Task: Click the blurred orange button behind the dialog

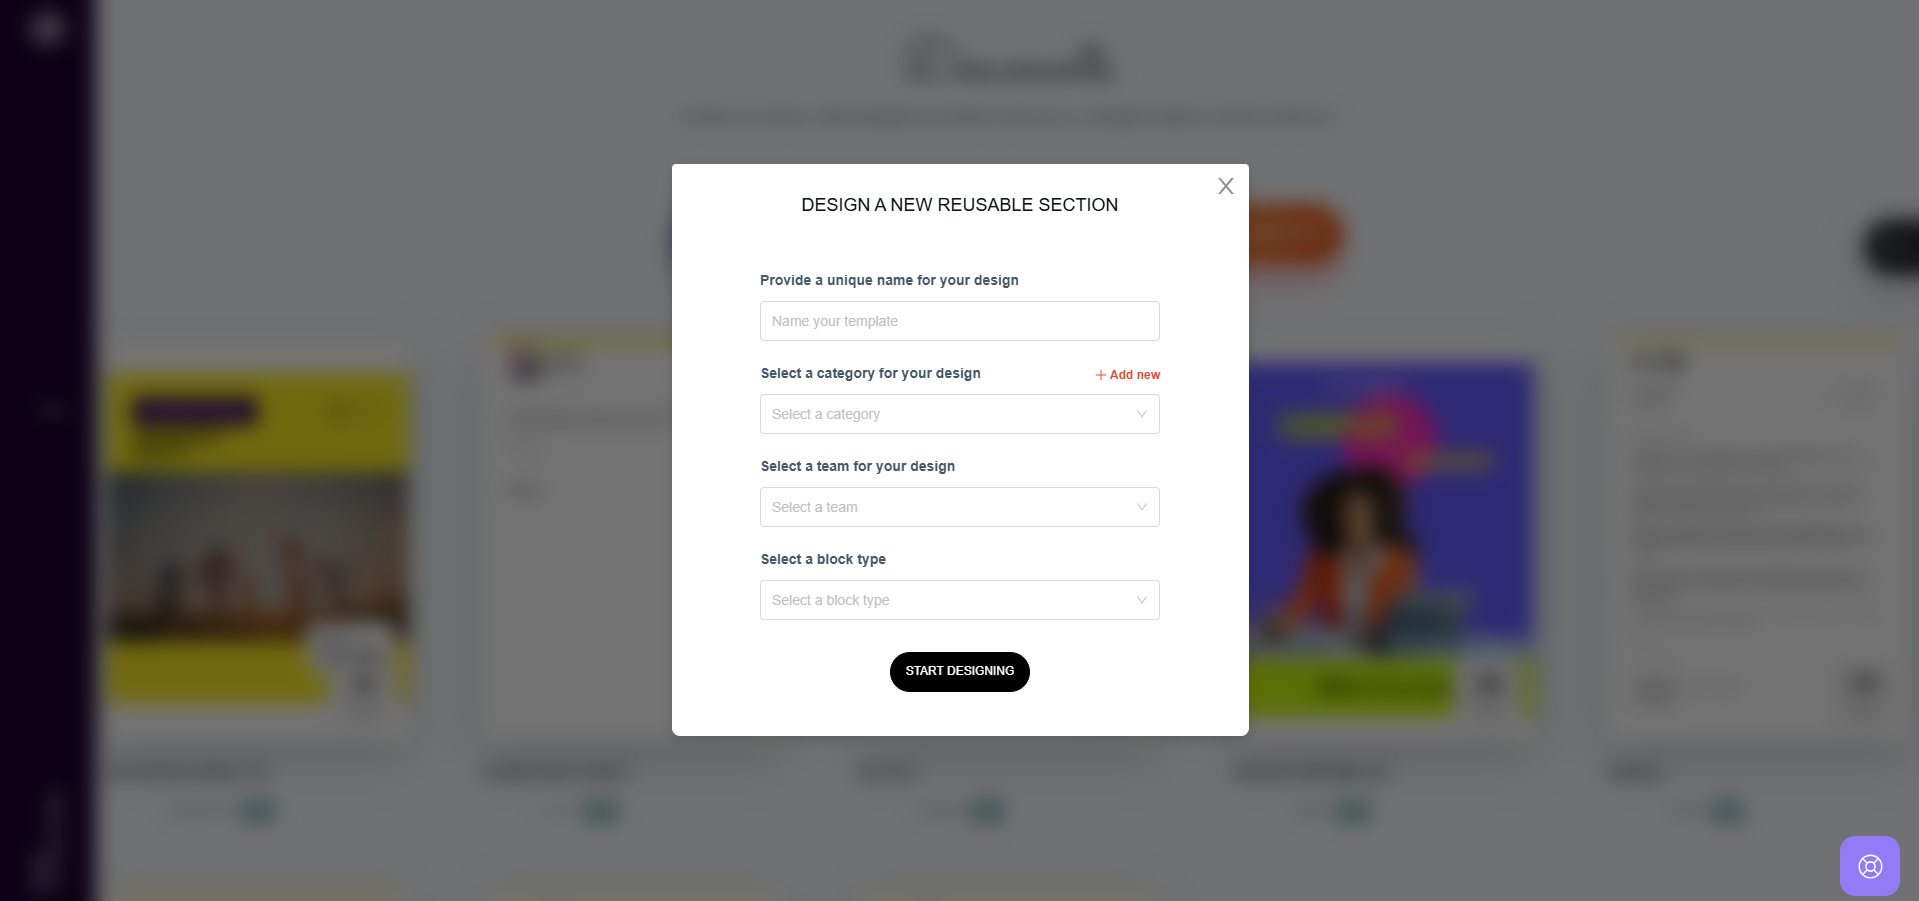Action: pos(1295,236)
